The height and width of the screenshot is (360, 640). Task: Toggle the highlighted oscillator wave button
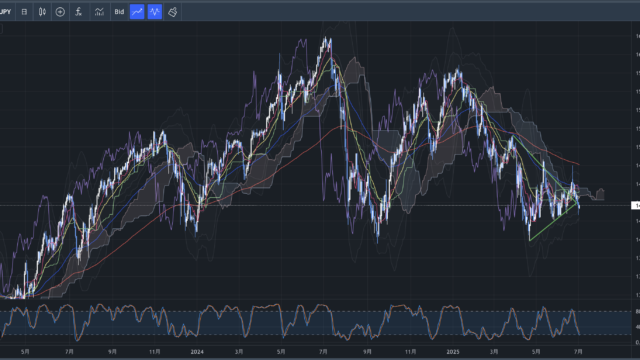point(155,12)
